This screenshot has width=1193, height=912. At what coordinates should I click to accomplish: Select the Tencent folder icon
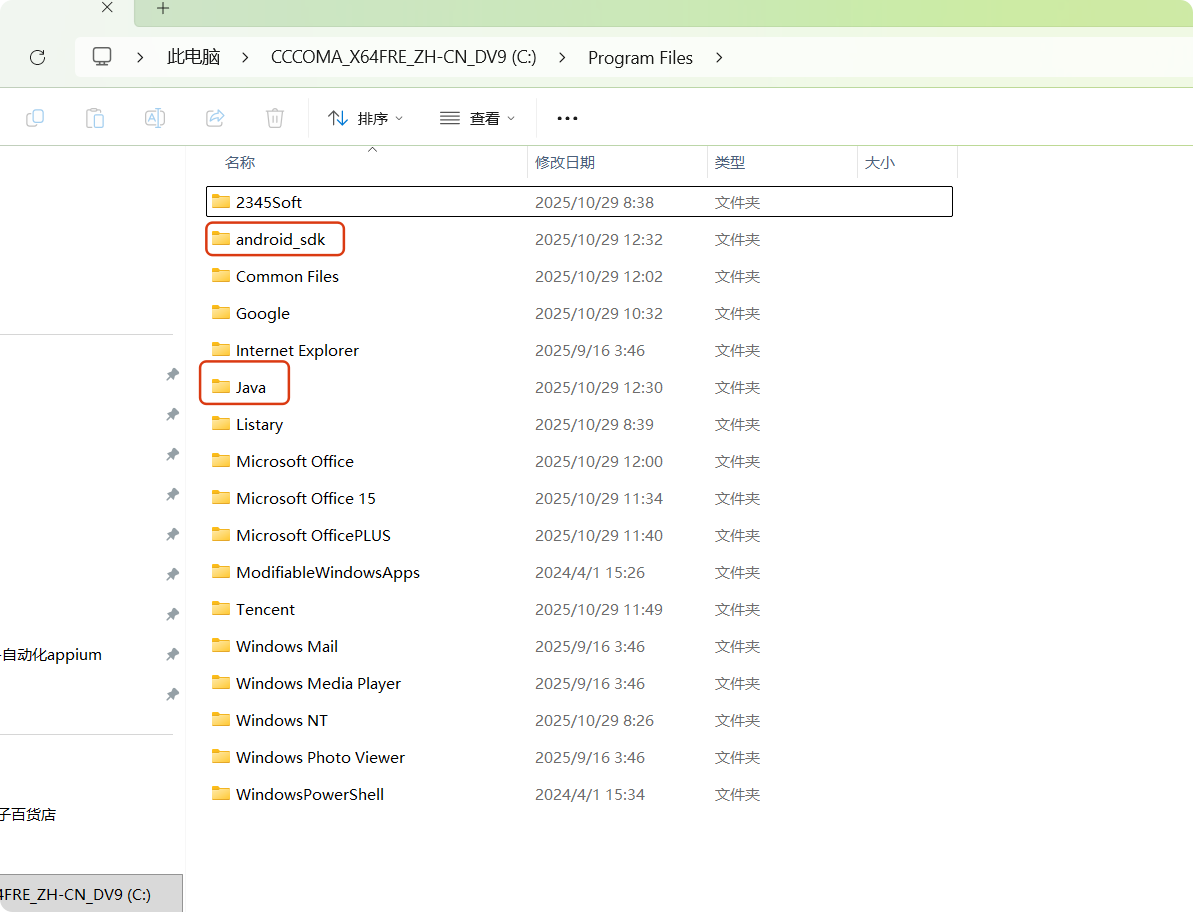pyautogui.click(x=221, y=609)
